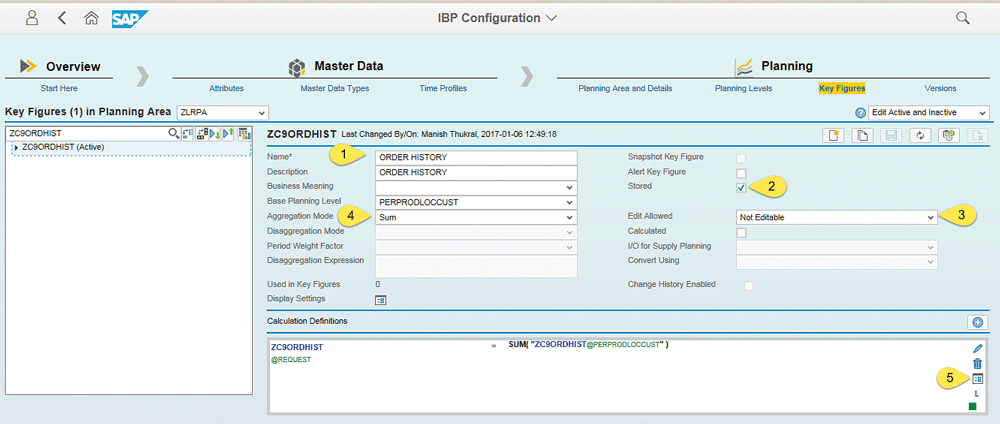This screenshot has height=424, width=1000.
Task: Open Planning Area and Details tab
Action: 625,89
